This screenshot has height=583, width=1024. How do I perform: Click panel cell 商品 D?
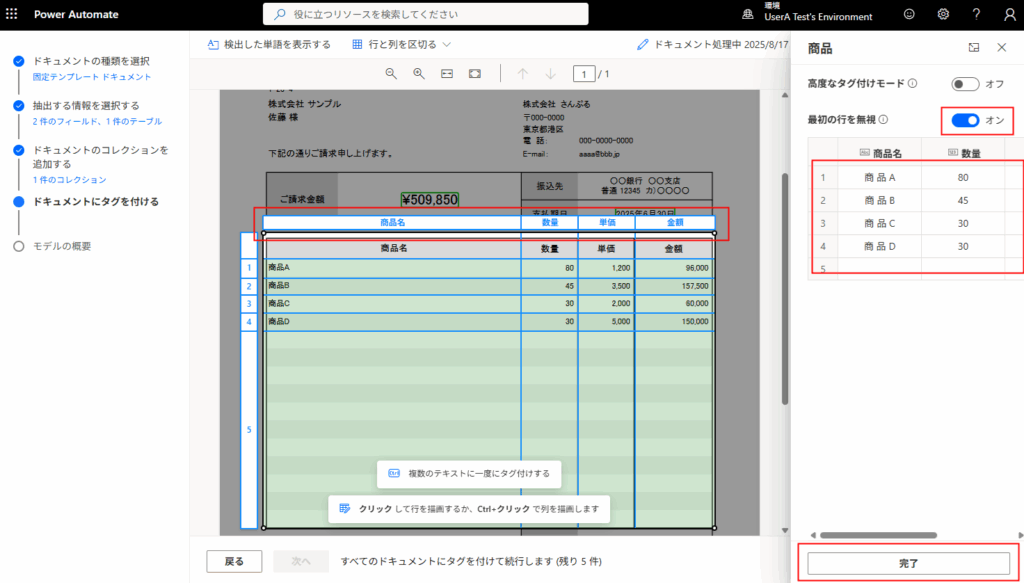pos(880,246)
